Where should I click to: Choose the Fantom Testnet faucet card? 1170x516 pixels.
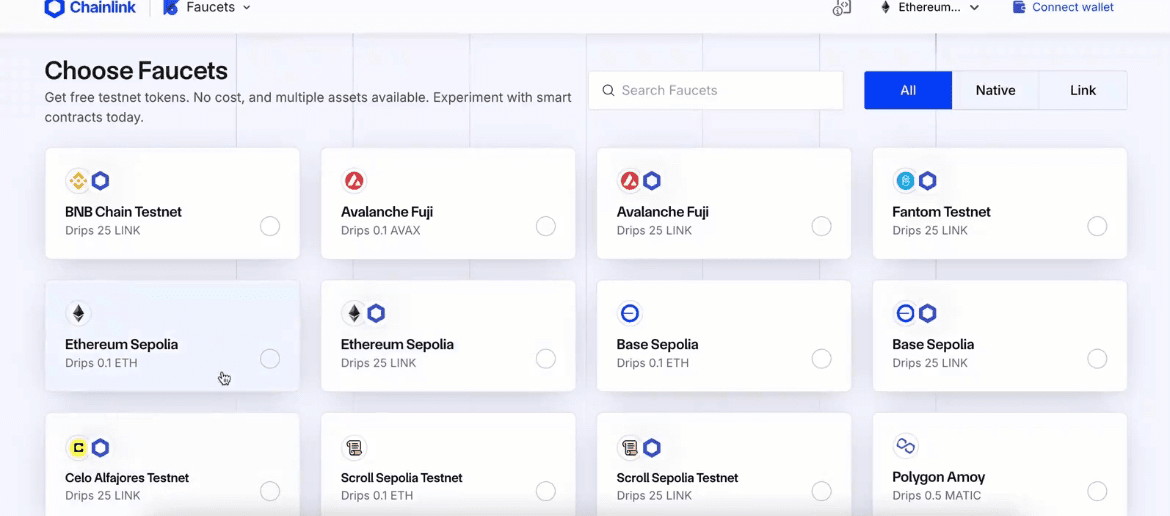999,204
